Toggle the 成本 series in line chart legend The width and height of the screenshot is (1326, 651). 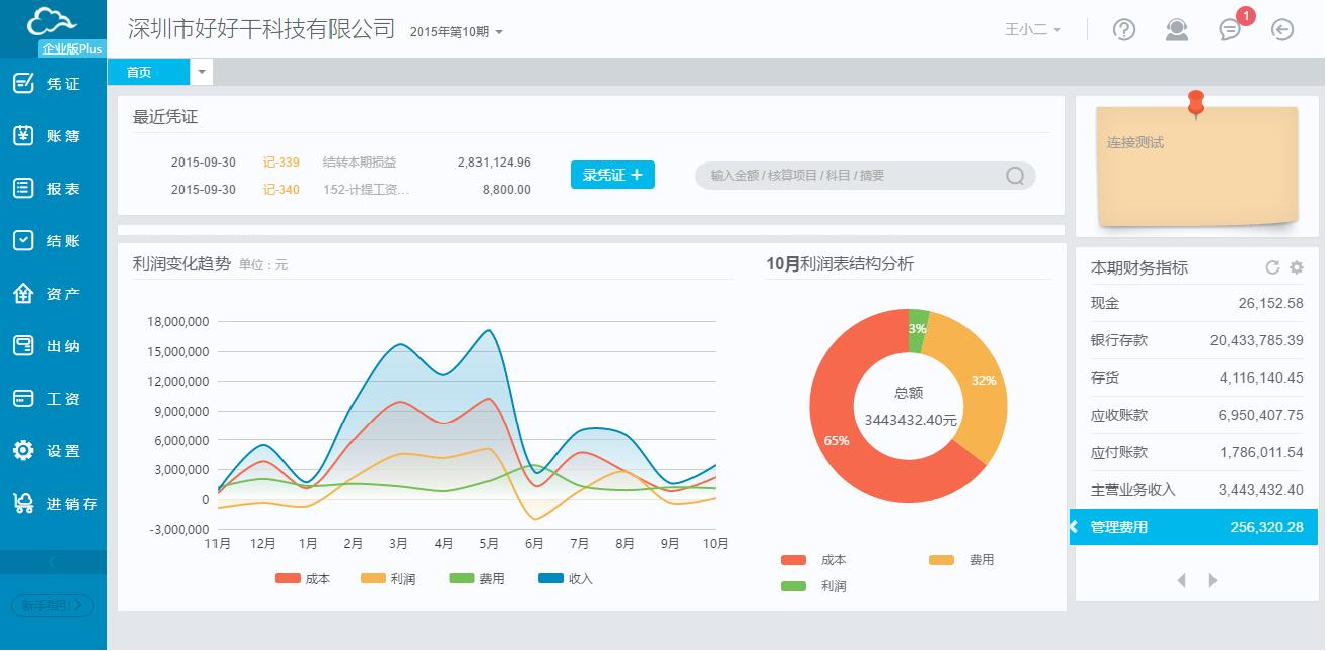coord(302,578)
